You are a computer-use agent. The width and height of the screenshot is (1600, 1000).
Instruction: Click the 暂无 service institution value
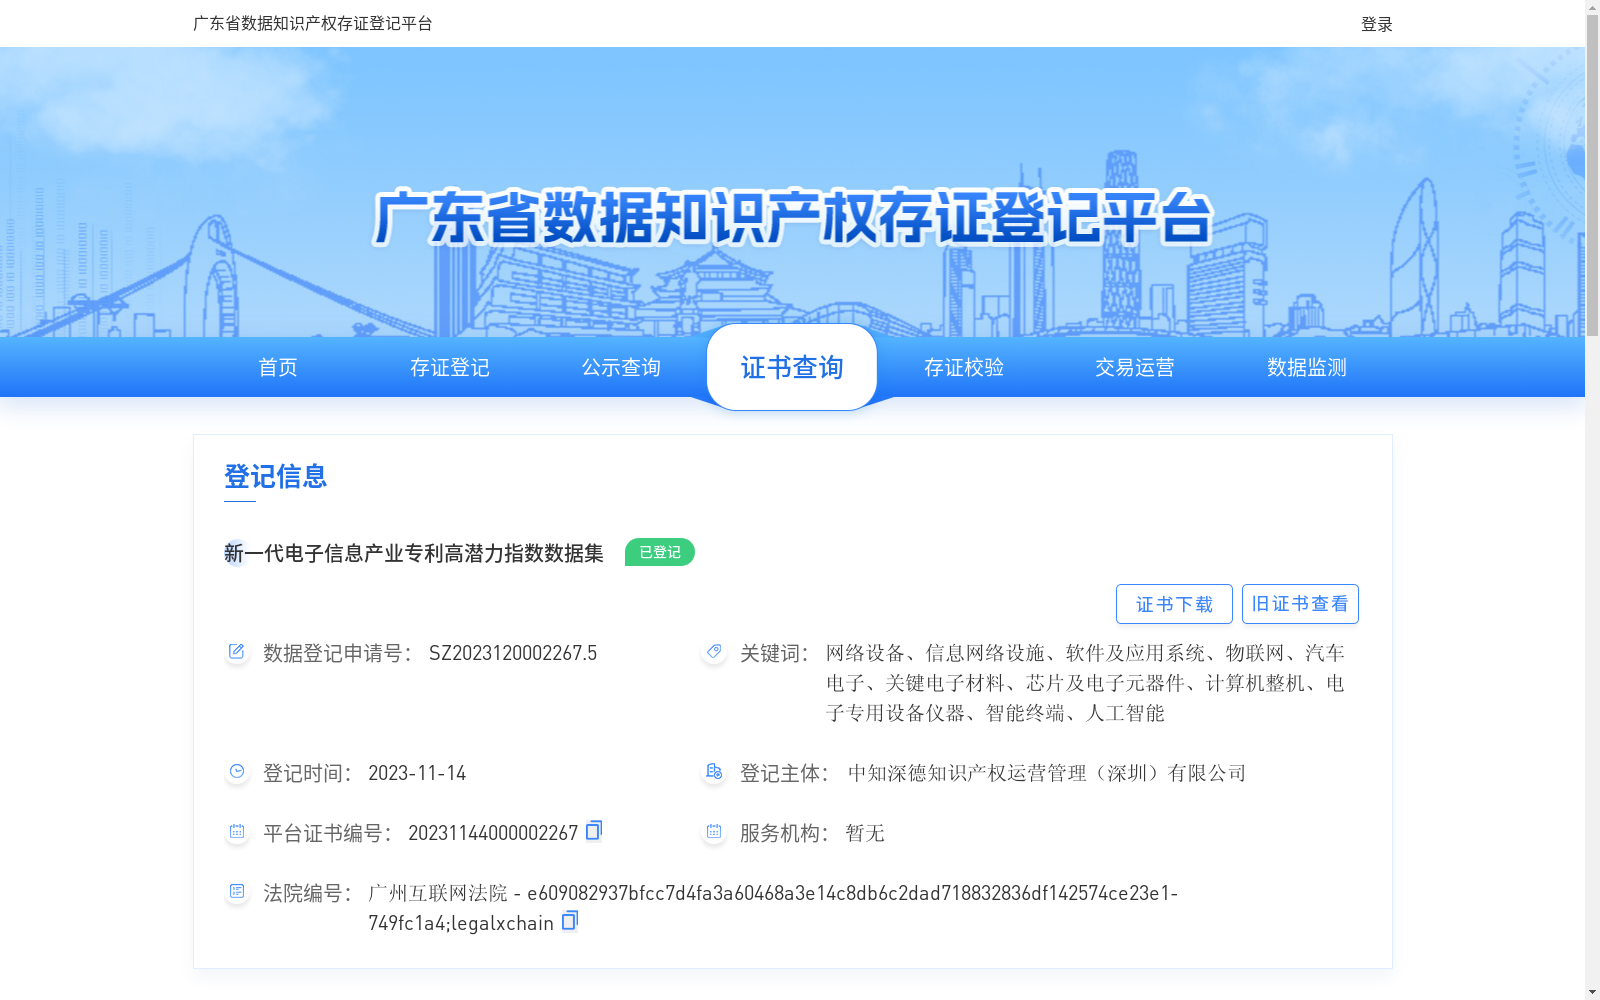(x=865, y=833)
